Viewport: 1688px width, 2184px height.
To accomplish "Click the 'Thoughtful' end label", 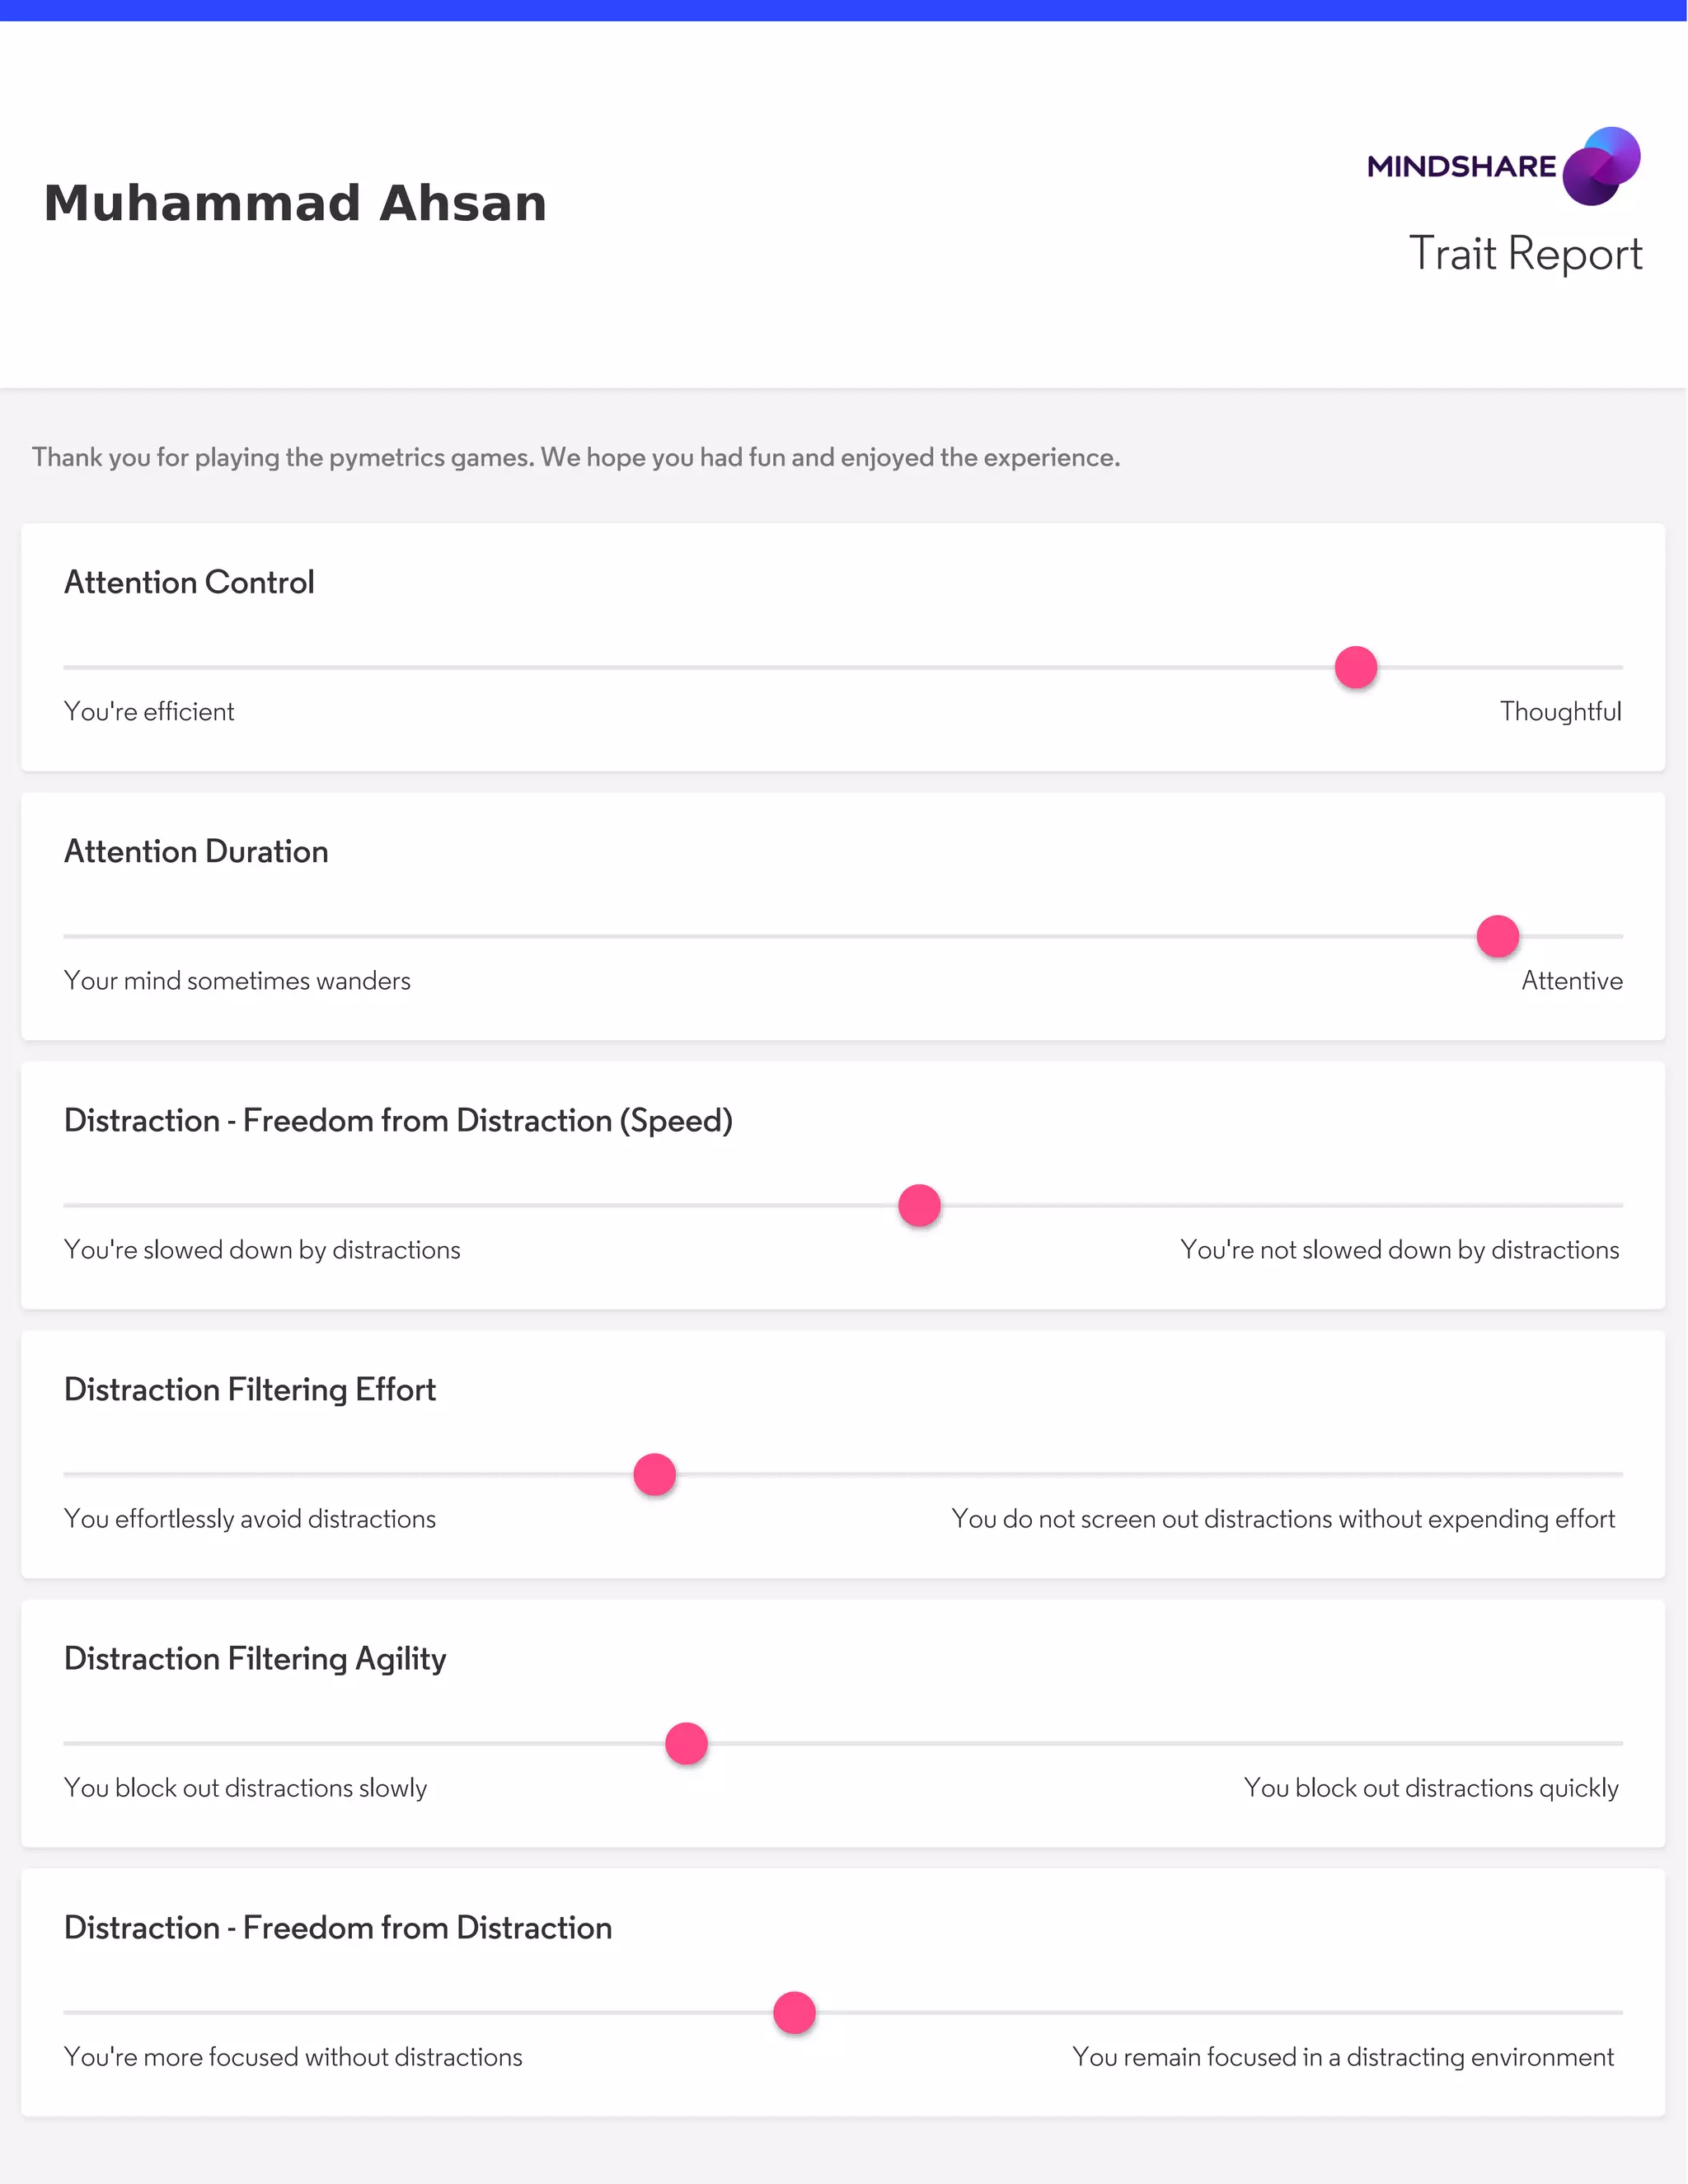I will coord(1560,711).
